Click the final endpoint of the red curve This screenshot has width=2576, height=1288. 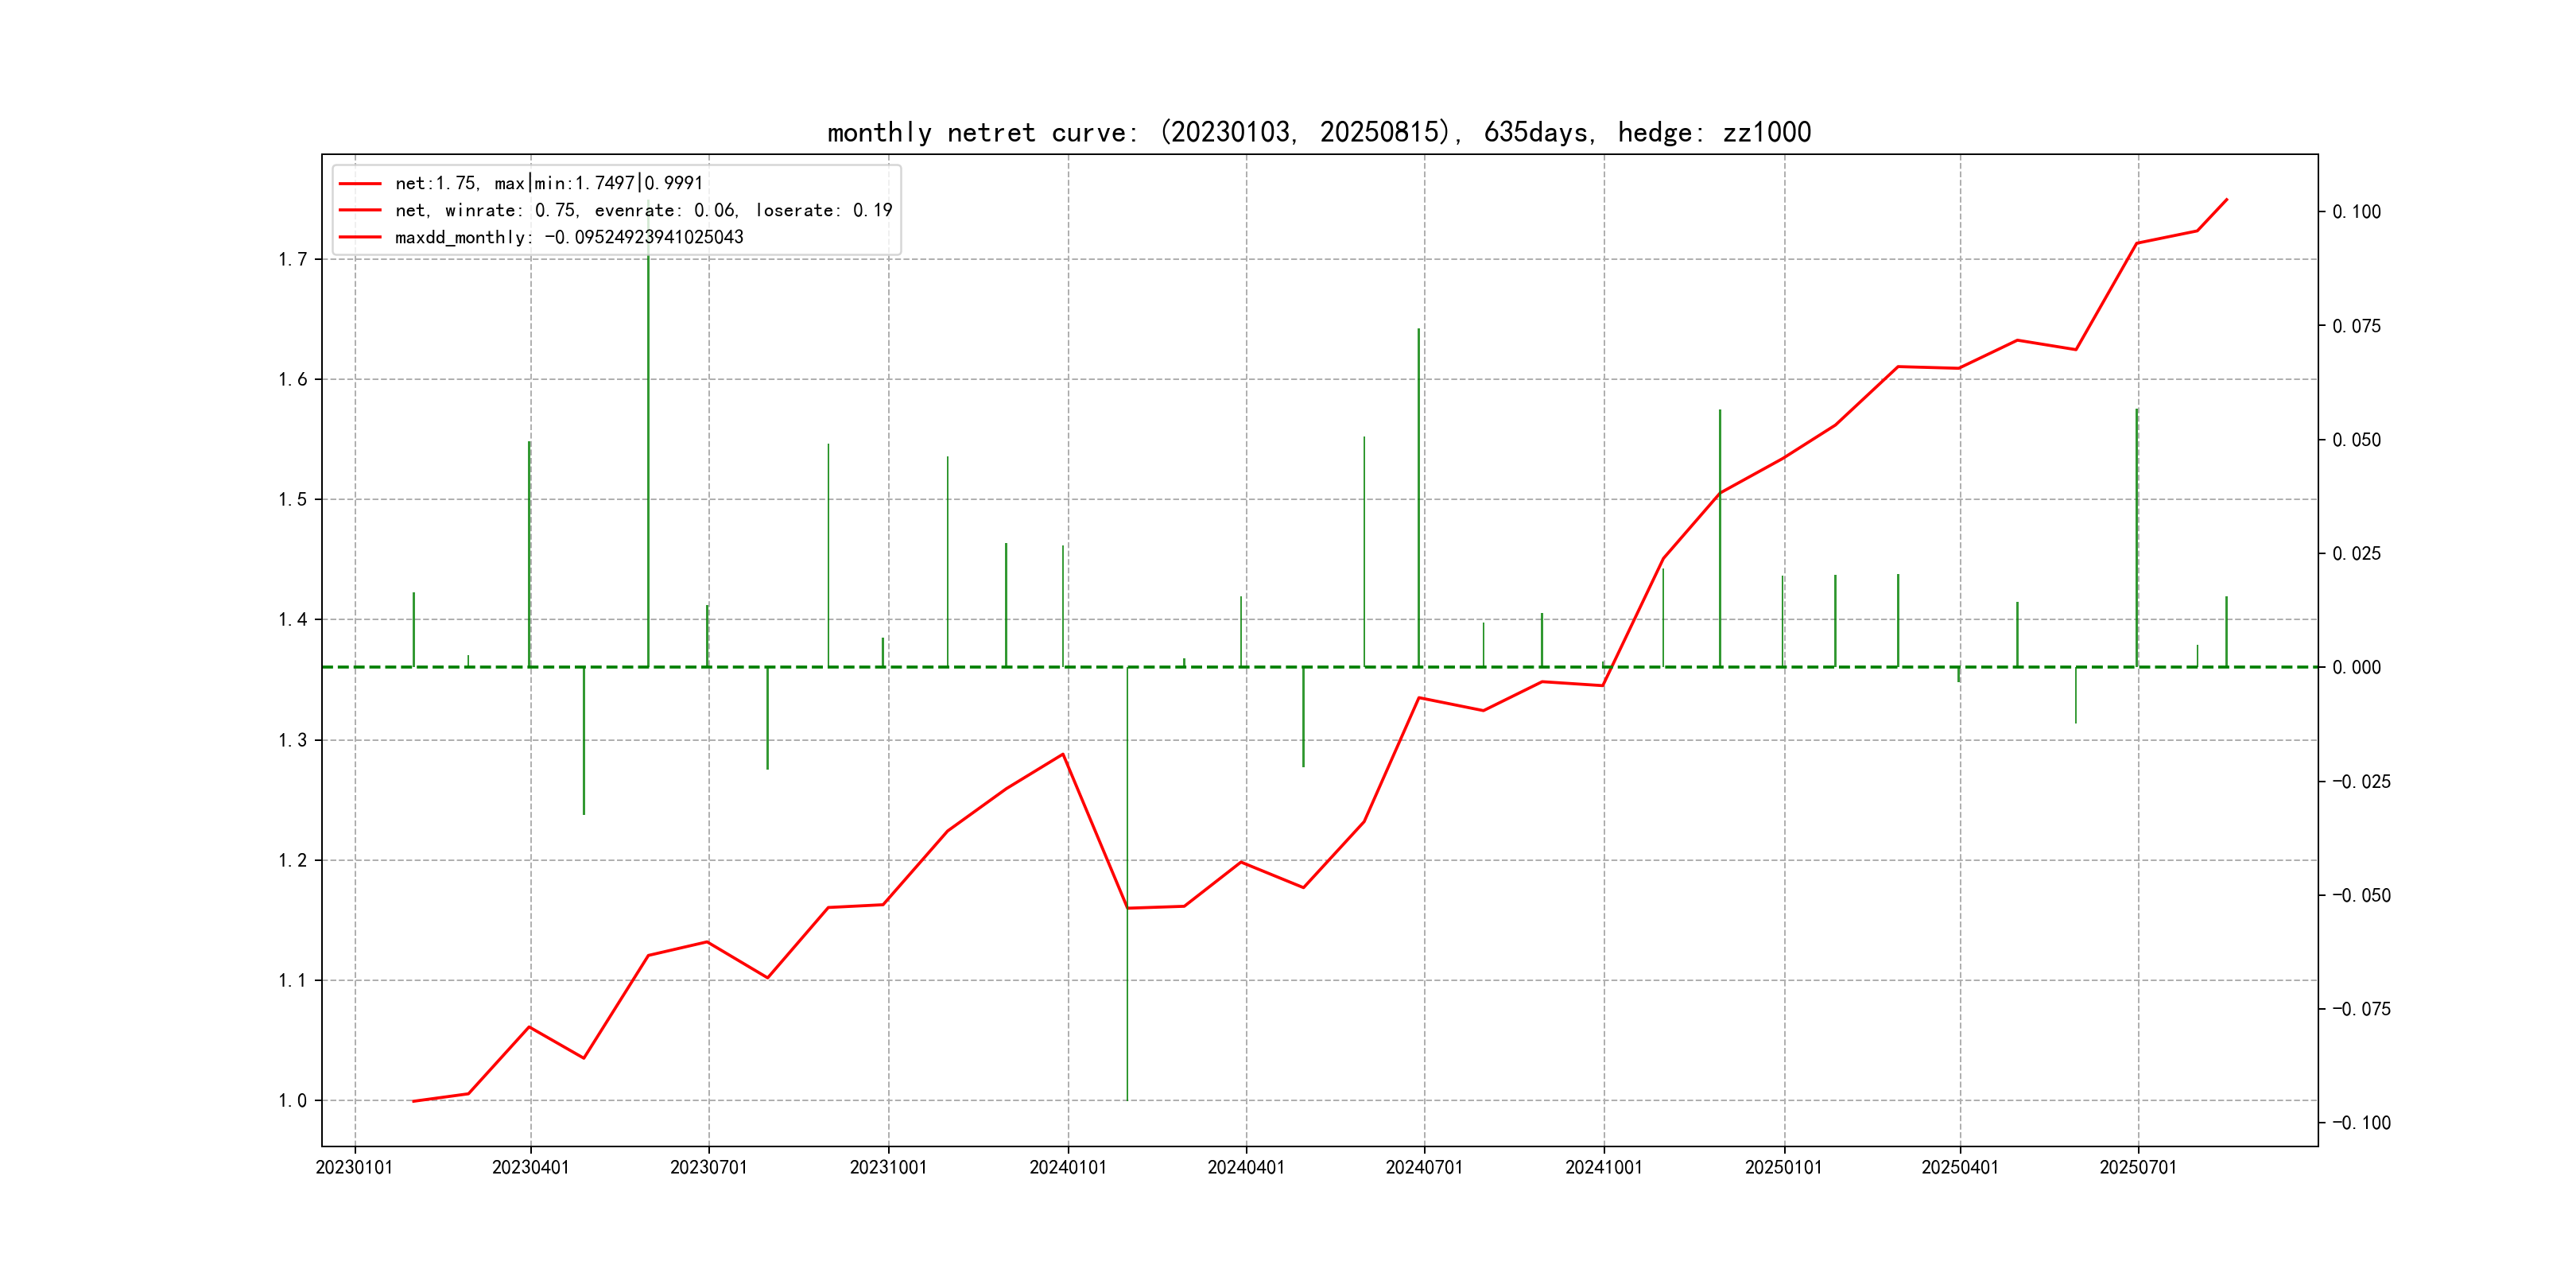point(2226,199)
